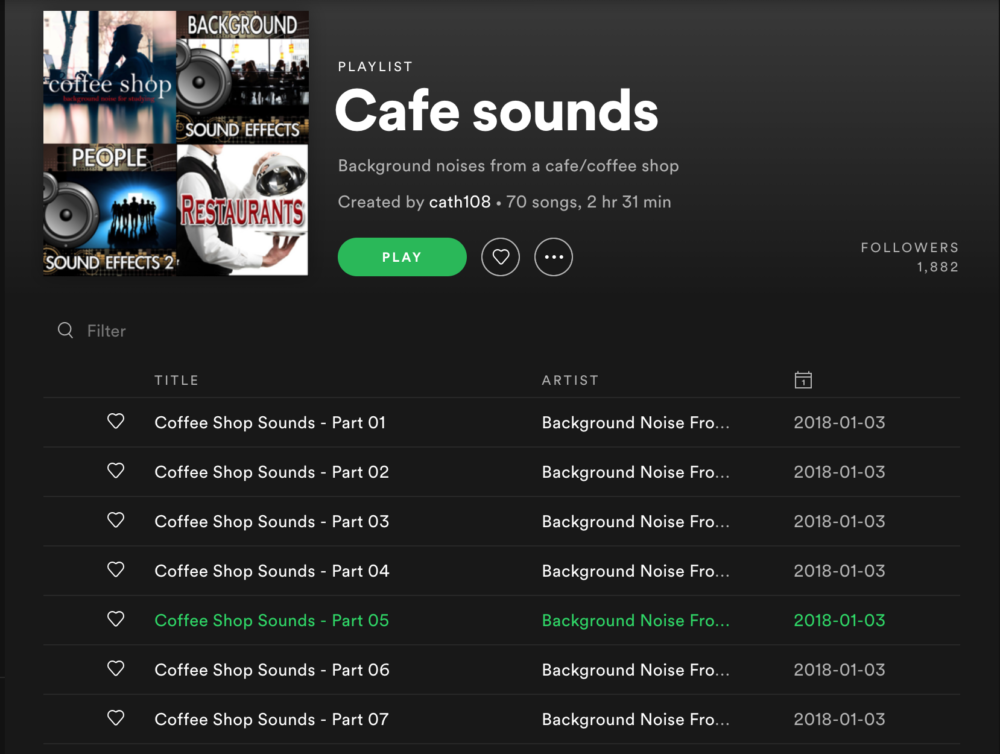Favorite the currently playing 'Part 05' track heart
Image resolution: width=1000 pixels, height=754 pixels.
pyautogui.click(x=115, y=620)
